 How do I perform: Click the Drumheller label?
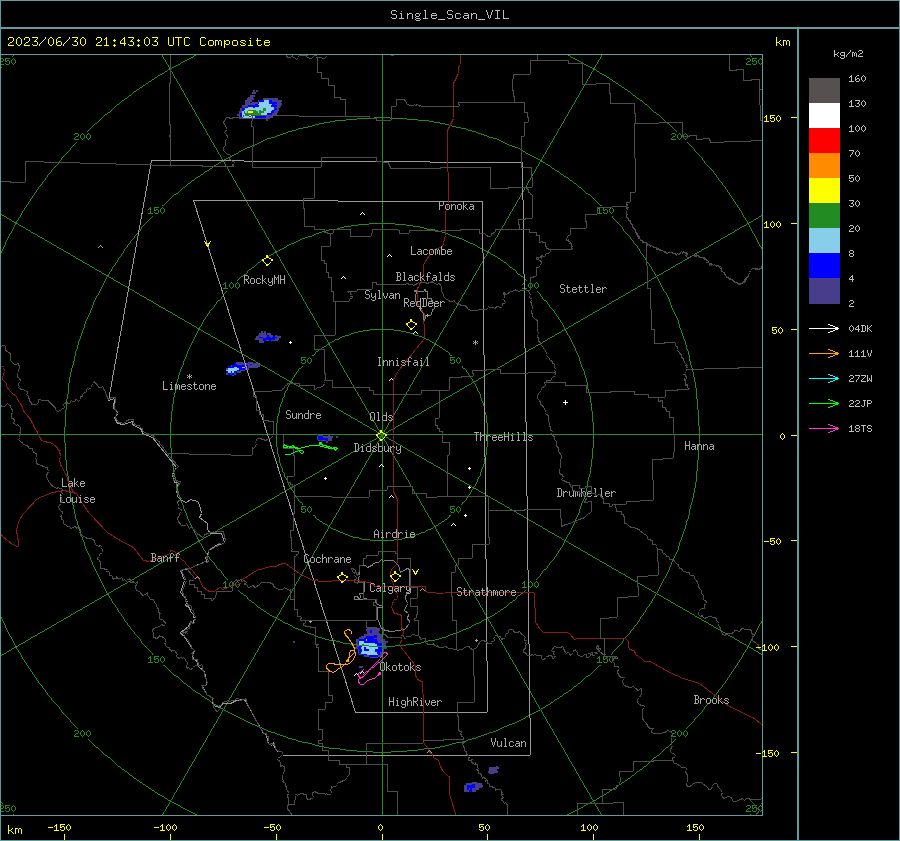[586, 493]
